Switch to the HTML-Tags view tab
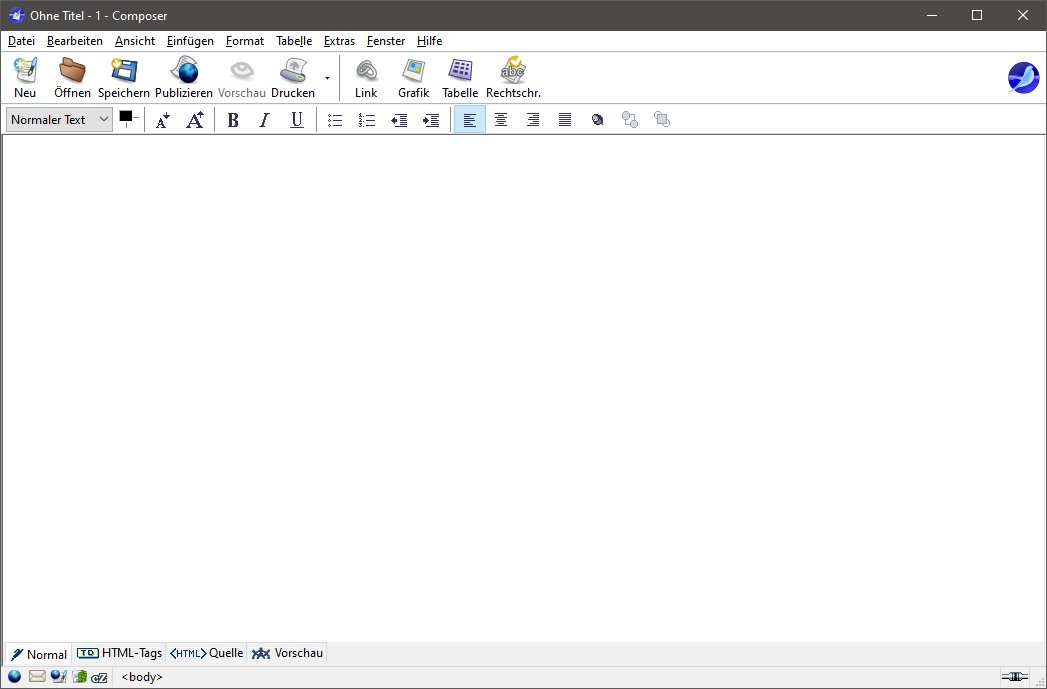Screen dimensions: 1047x689 [120, 653]
